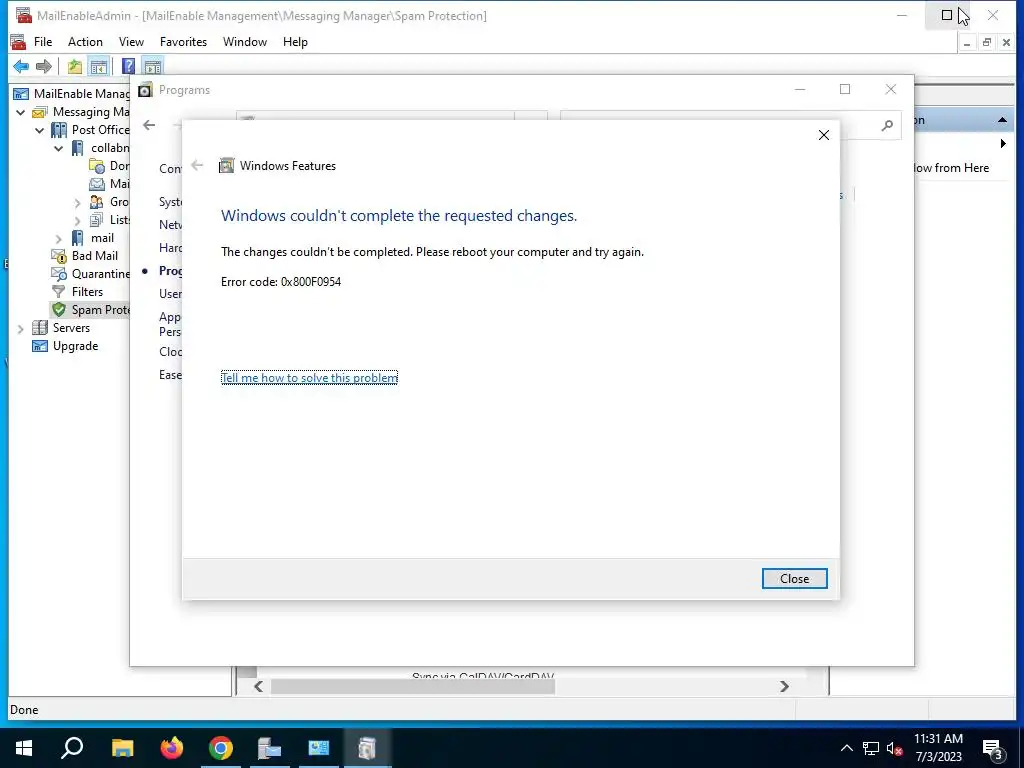Open the submenu arrow in the Actions pane
1024x768 pixels.
[x=1003, y=144]
